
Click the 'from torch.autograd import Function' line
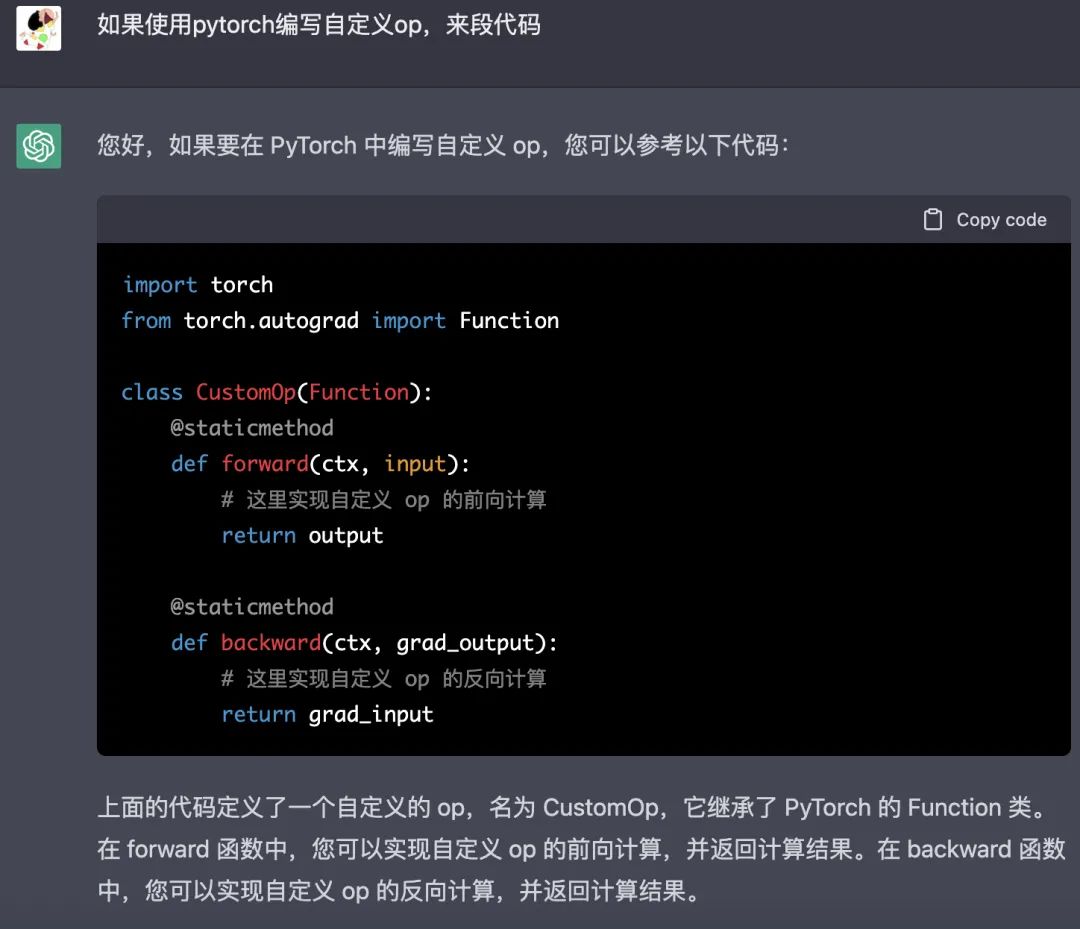click(340, 321)
